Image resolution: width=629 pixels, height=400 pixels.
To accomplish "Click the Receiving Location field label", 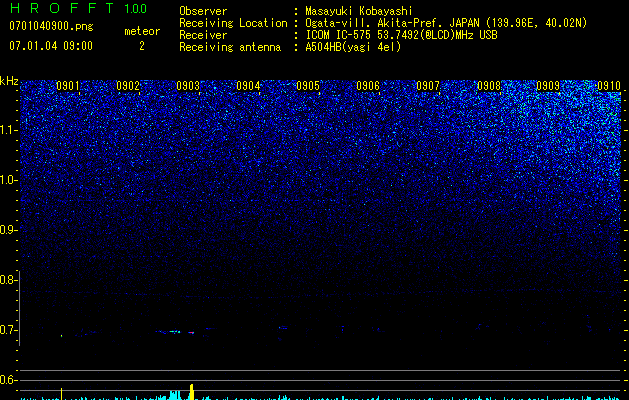I will click(x=233, y=23).
